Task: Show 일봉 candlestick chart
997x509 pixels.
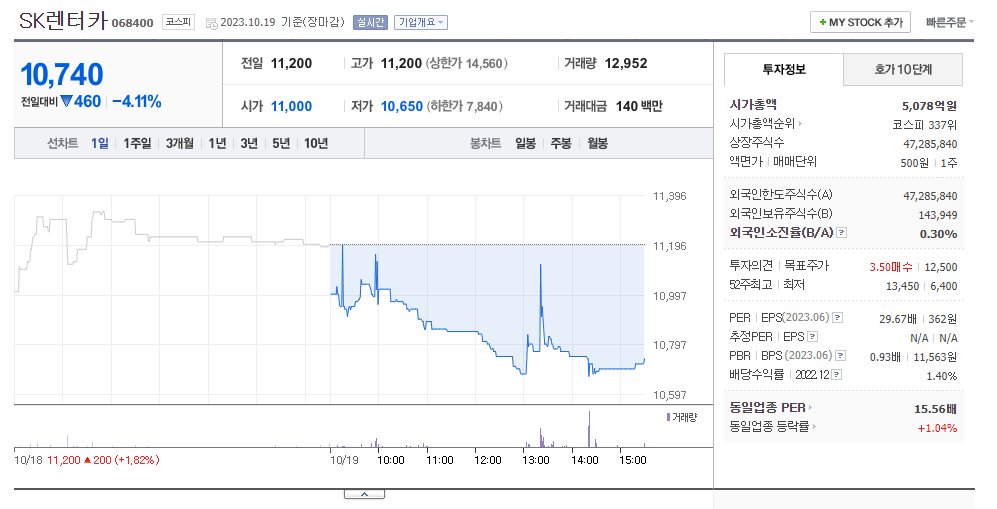Action: (x=525, y=143)
